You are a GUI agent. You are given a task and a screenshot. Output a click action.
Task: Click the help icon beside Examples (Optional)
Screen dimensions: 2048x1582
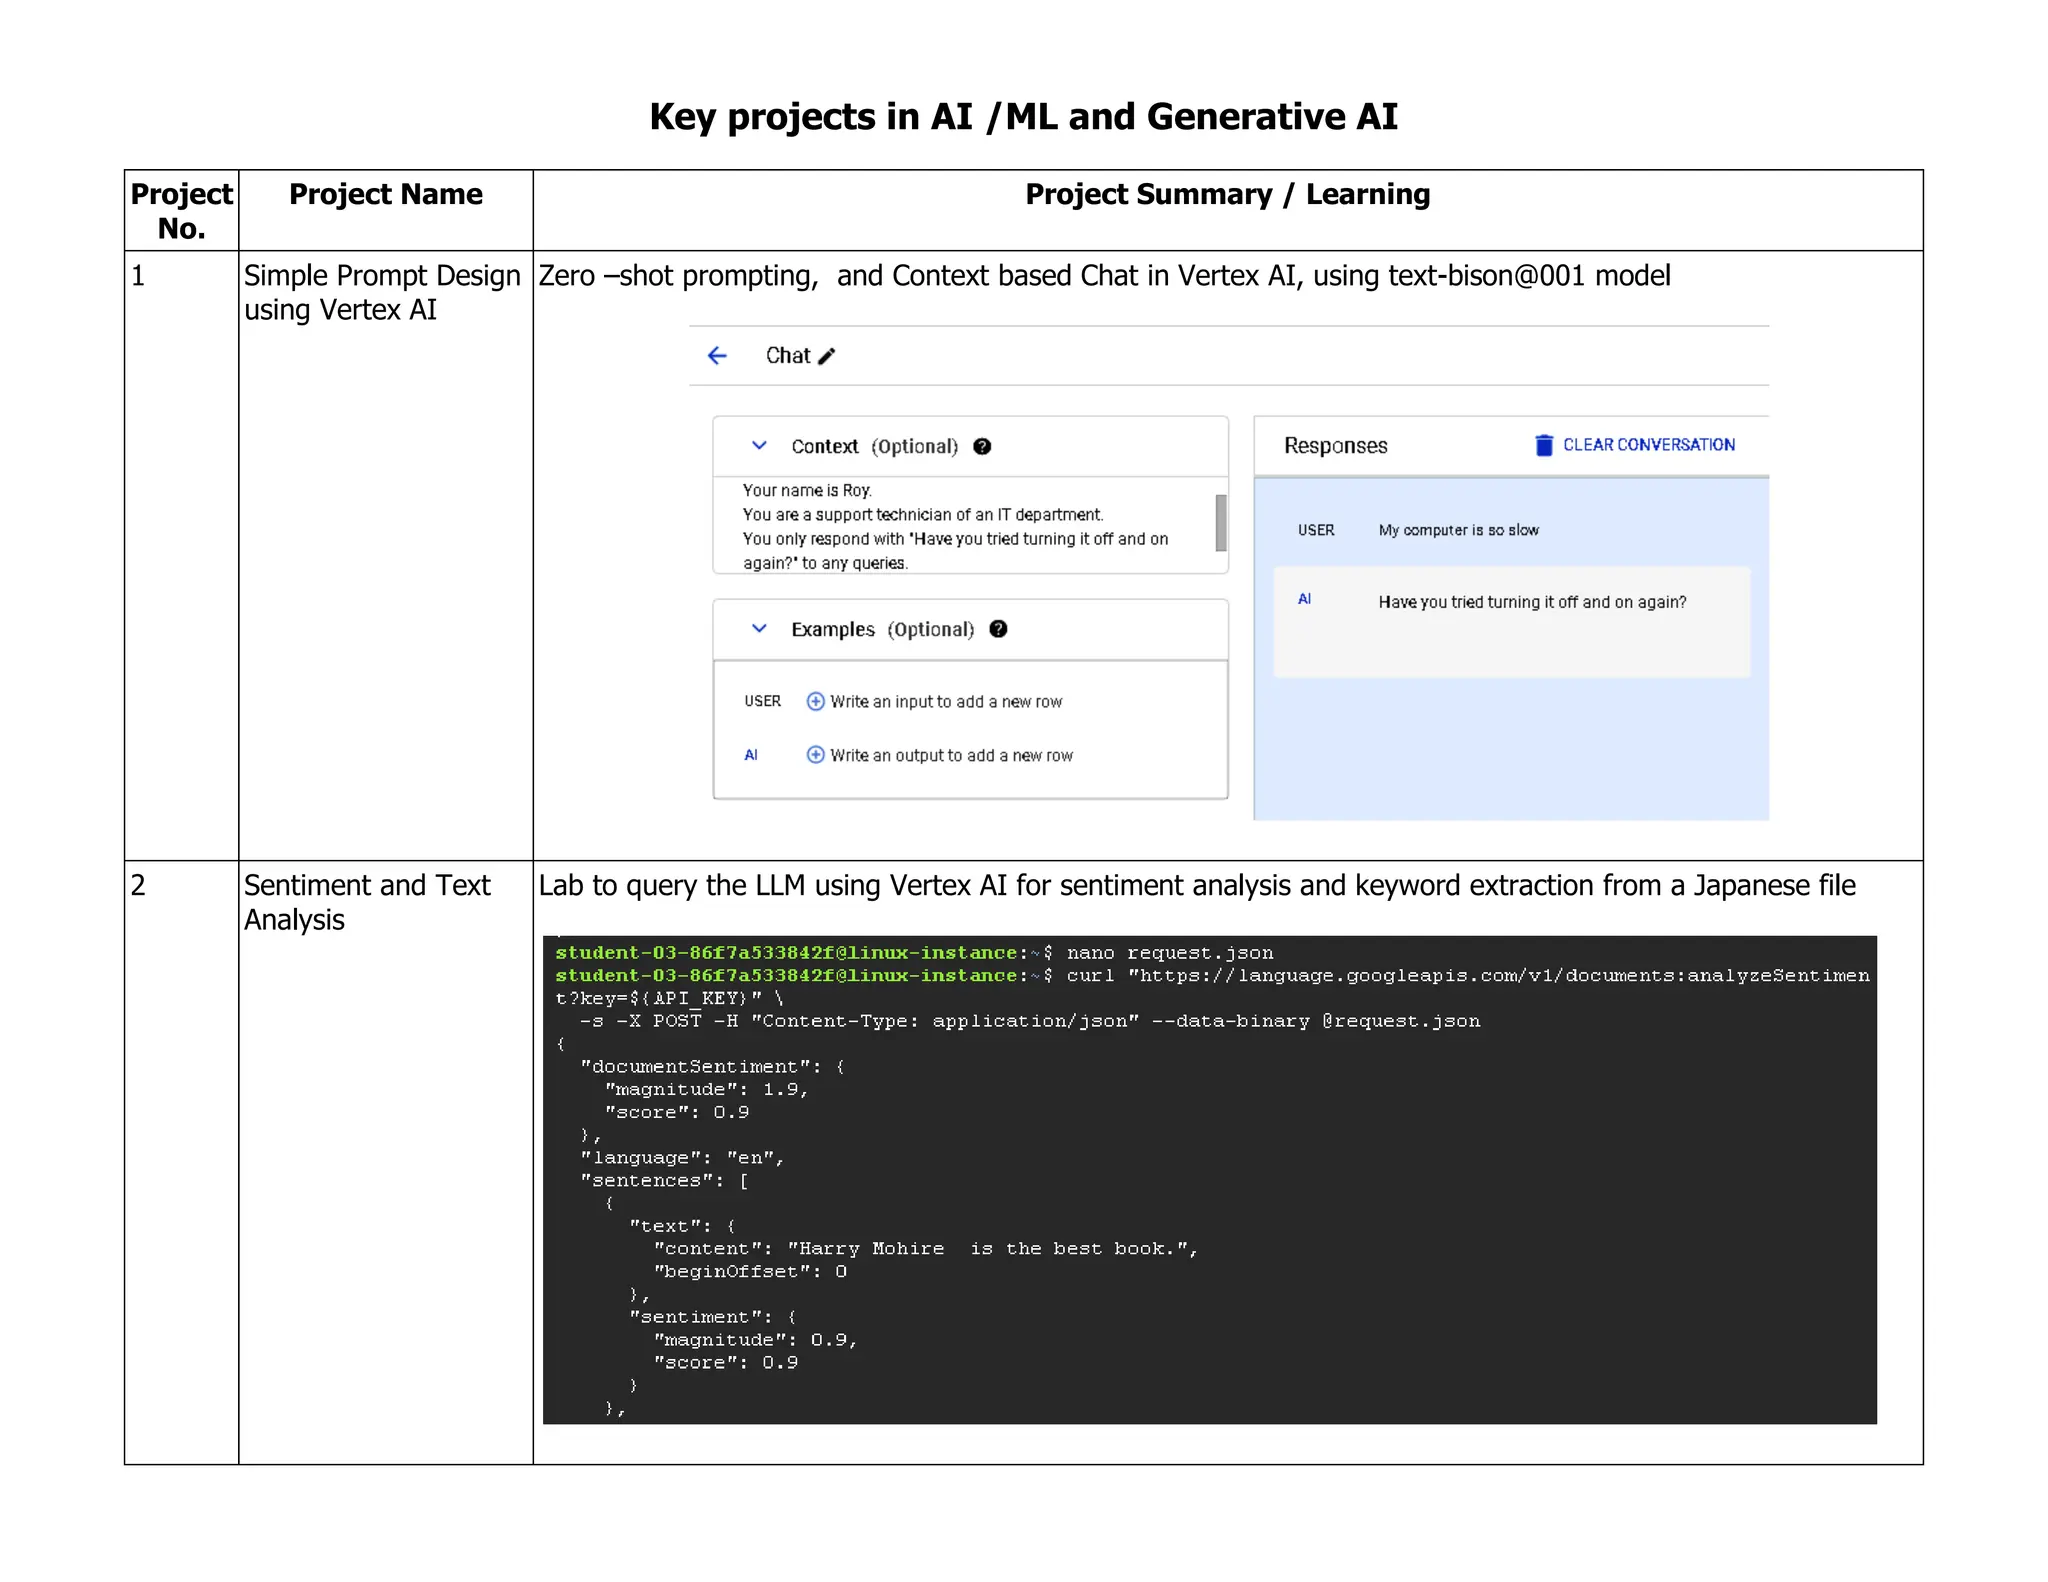[998, 629]
